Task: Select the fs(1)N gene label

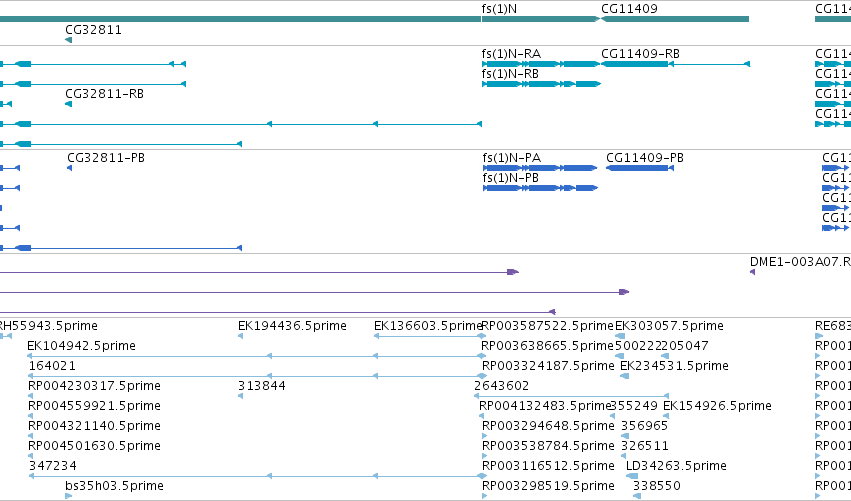Action: [x=499, y=9]
